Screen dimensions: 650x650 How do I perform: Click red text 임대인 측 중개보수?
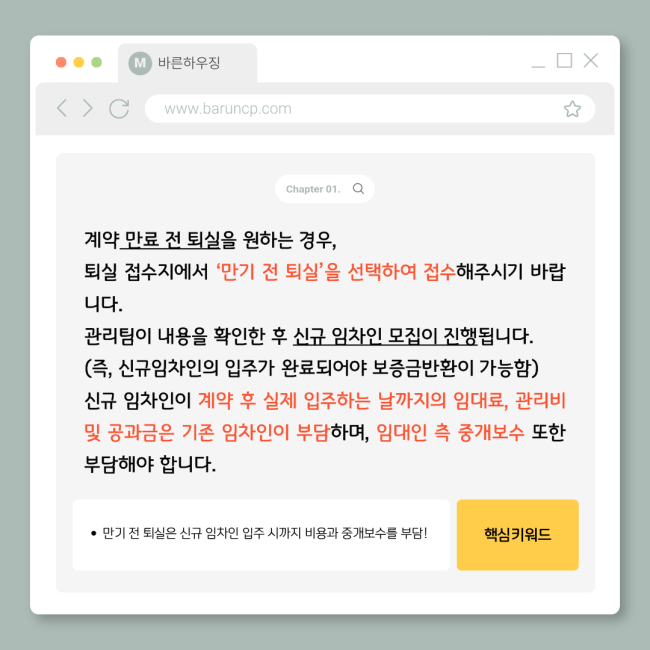click(x=450, y=432)
